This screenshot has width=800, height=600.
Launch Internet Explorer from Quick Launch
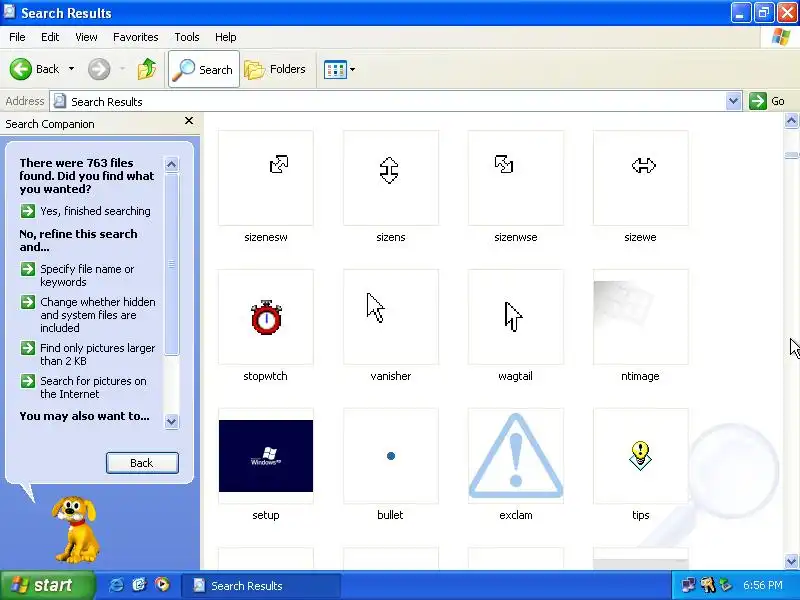(116, 585)
